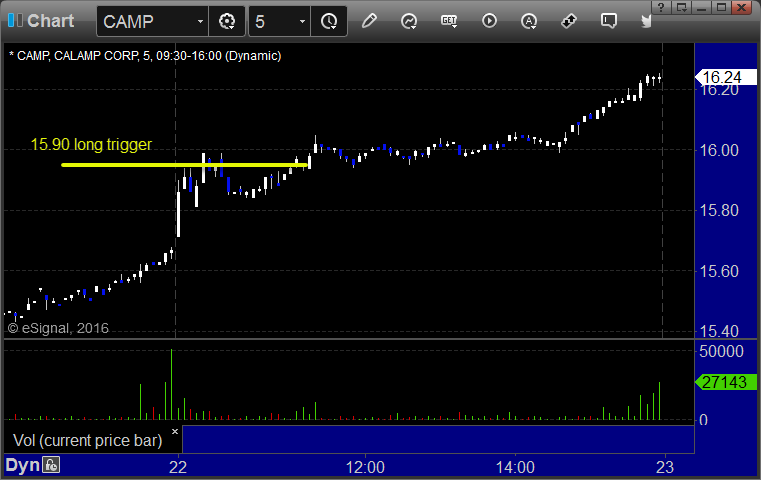Close the Vol study label with x
The height and width of the screenshot is (480, 761).
coord(175,431)
